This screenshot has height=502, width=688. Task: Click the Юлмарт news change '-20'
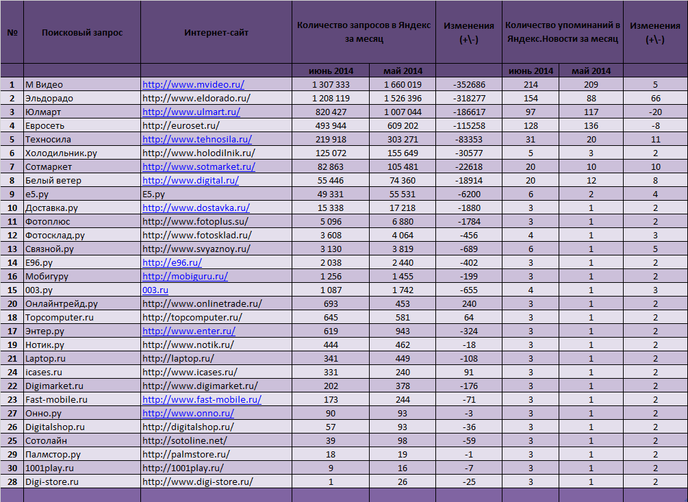tap(656, 112)
